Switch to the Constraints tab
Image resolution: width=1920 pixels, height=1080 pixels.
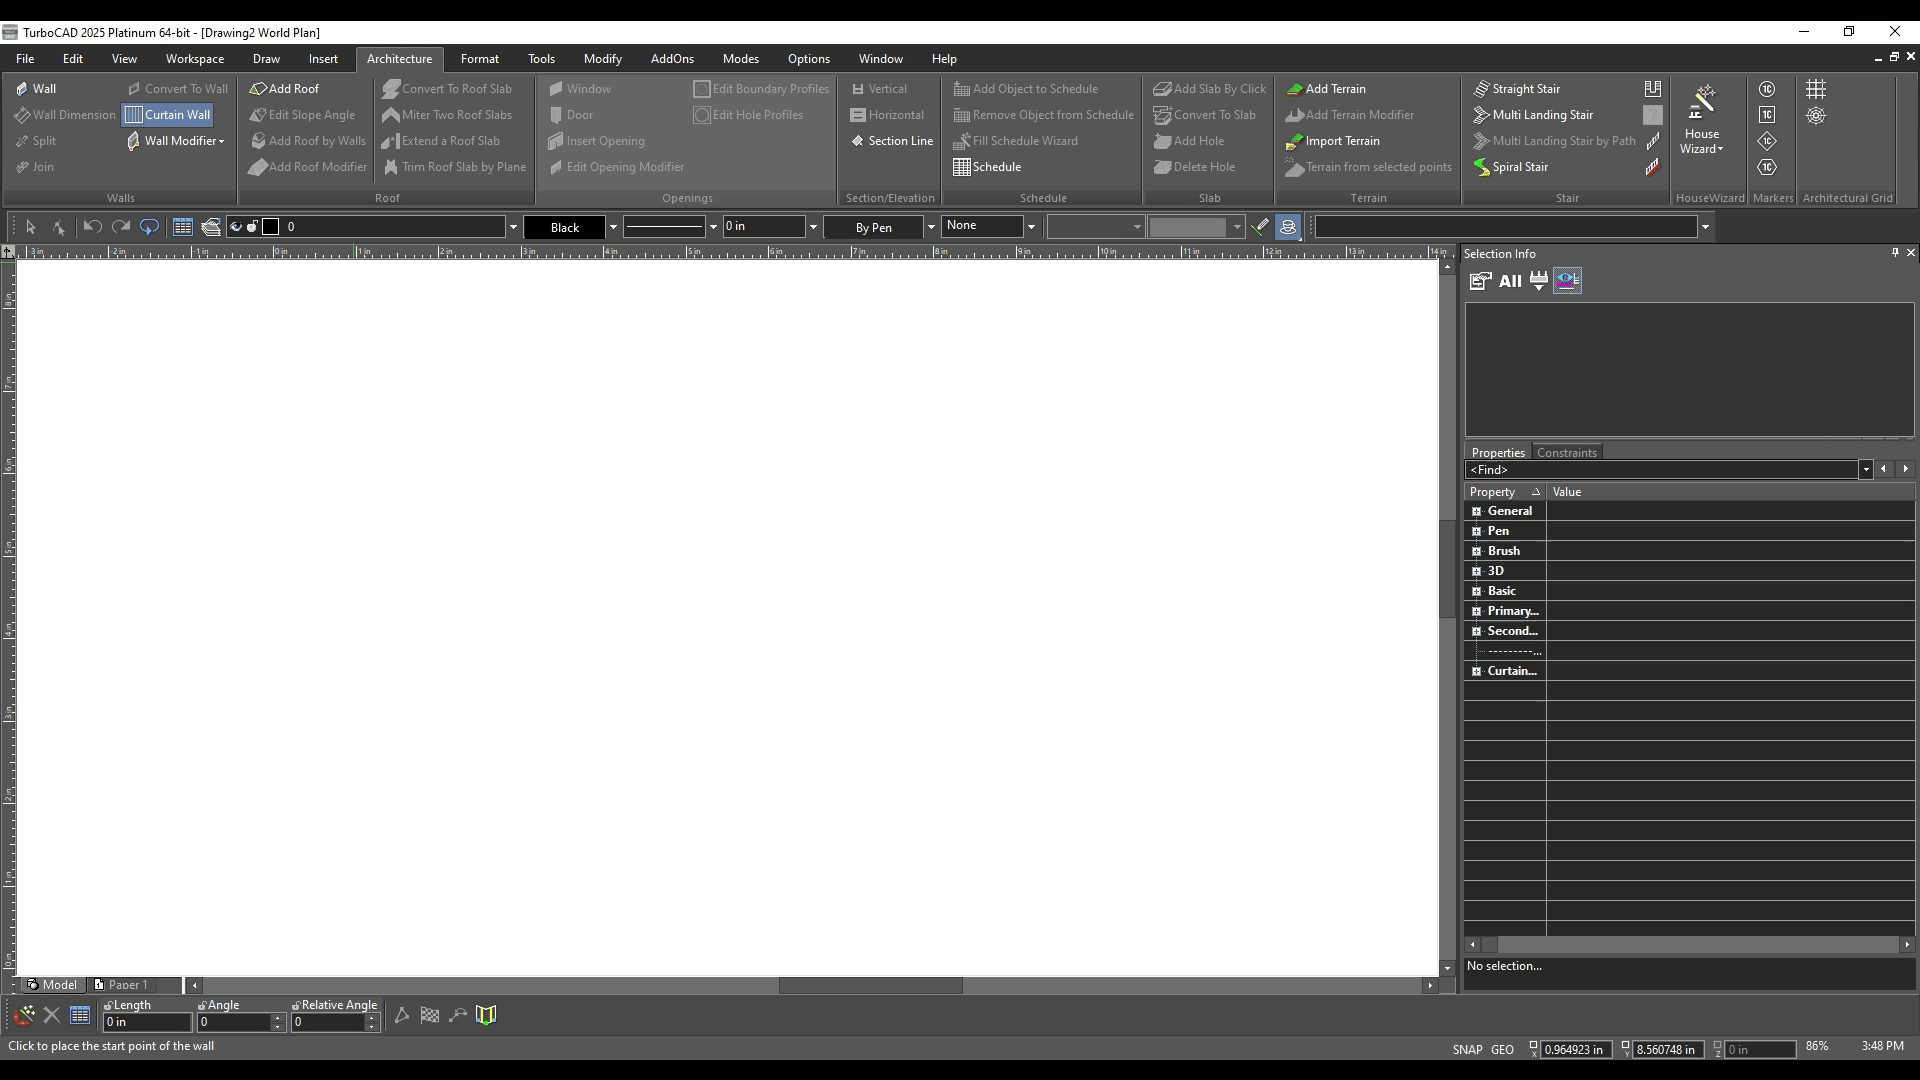point(1566,453)
